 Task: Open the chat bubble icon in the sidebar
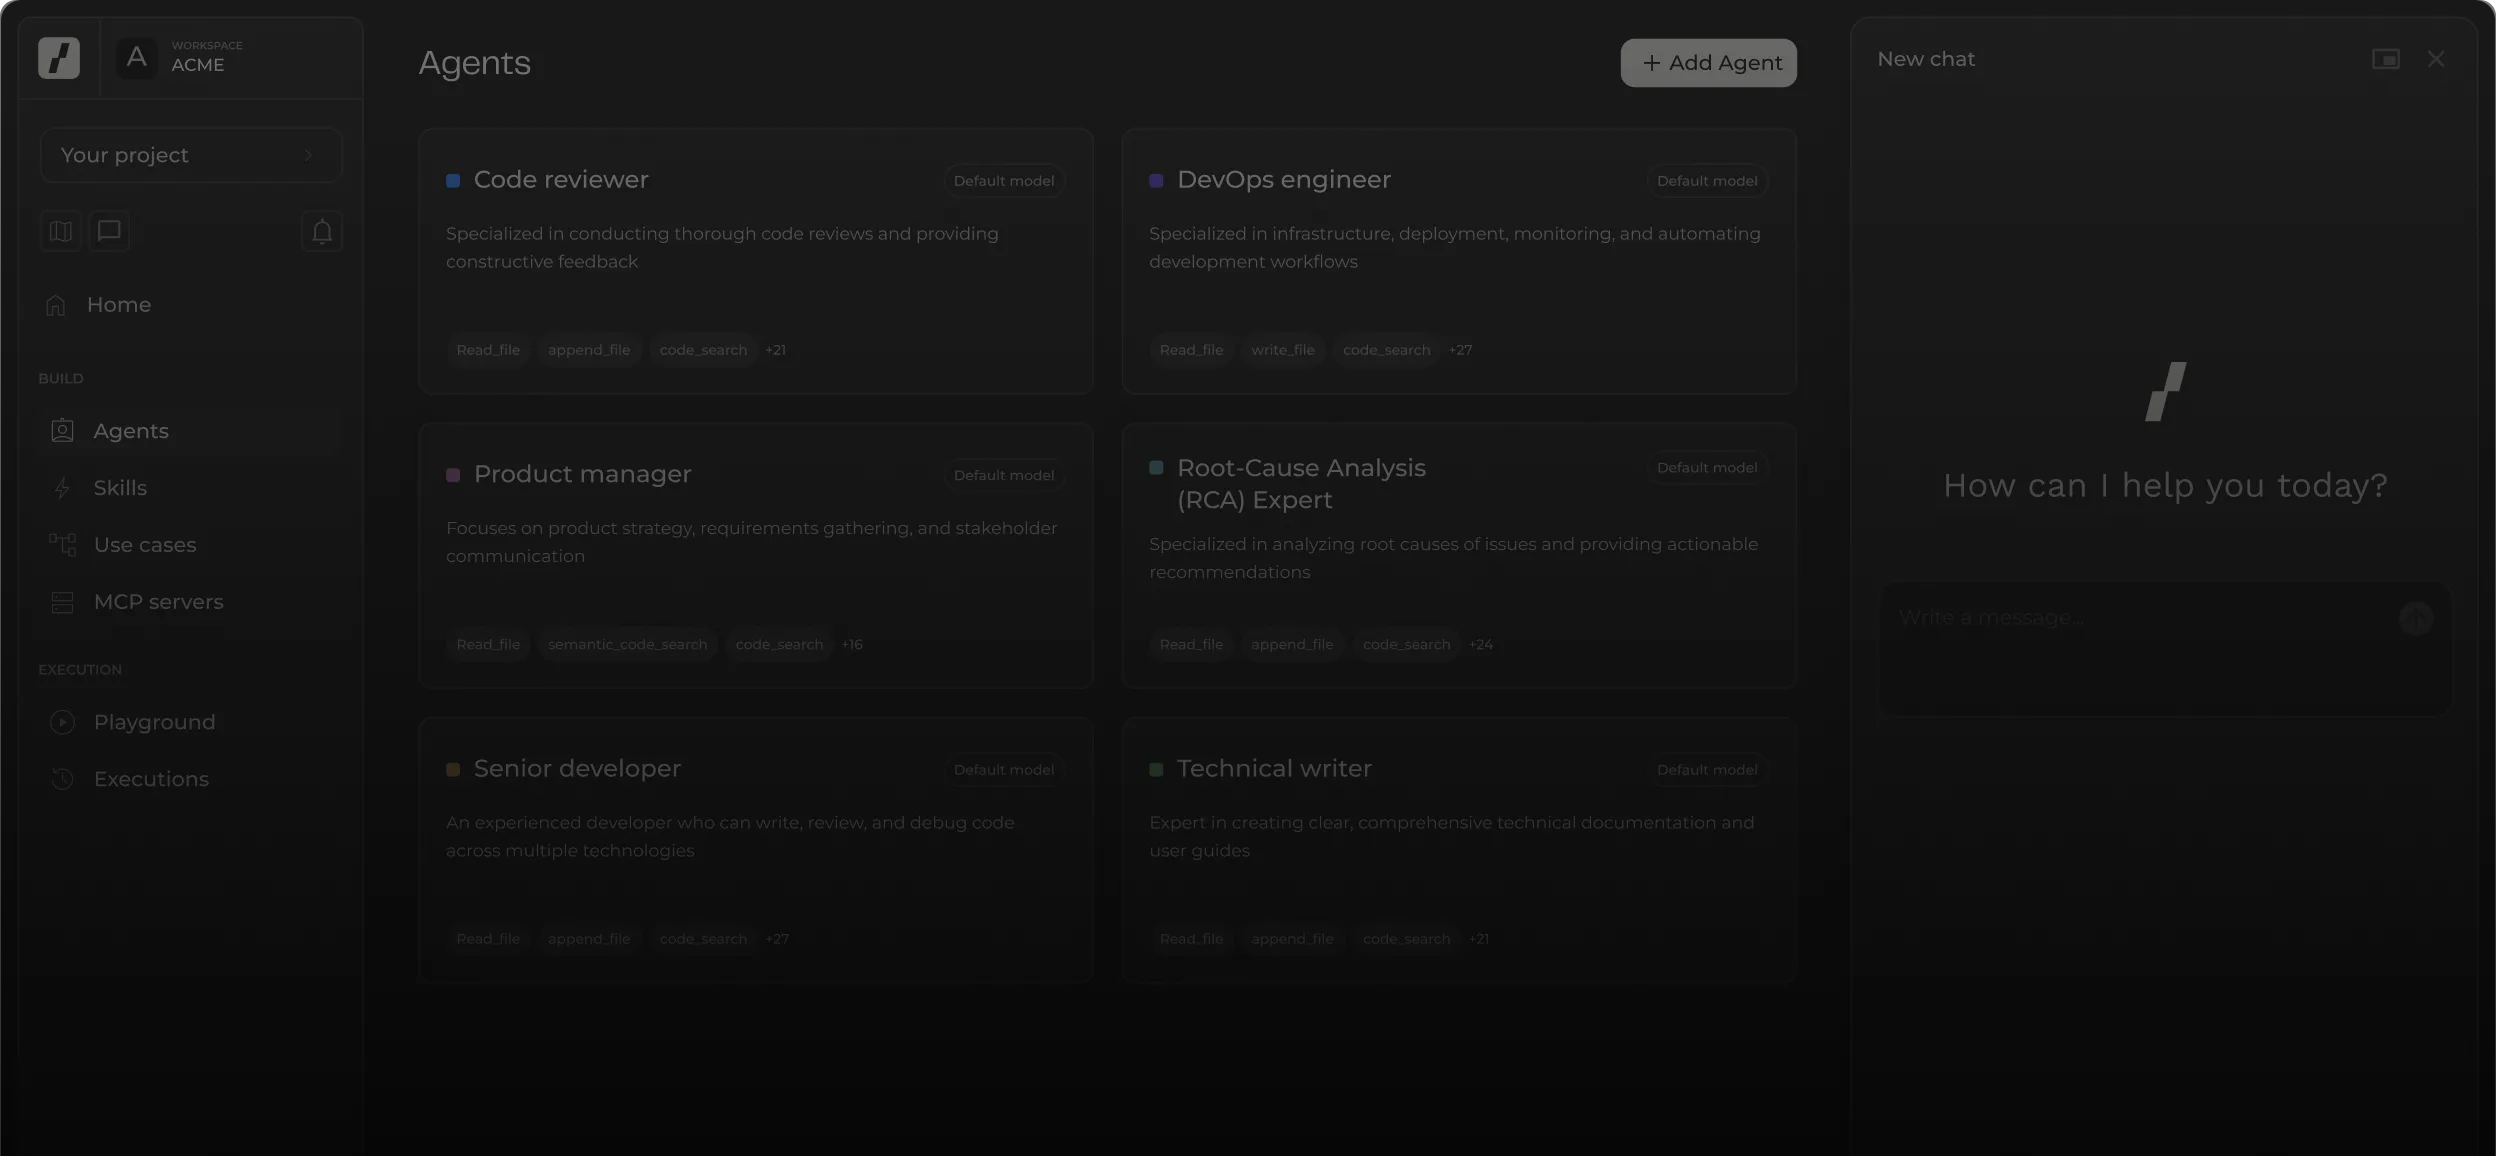(109, 232)
